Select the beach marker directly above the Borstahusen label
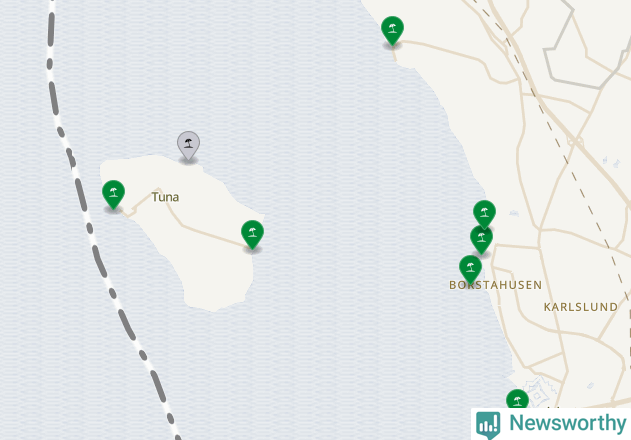Screen dimensions: 631x440 pyautogui.click(x=470, y=269)
